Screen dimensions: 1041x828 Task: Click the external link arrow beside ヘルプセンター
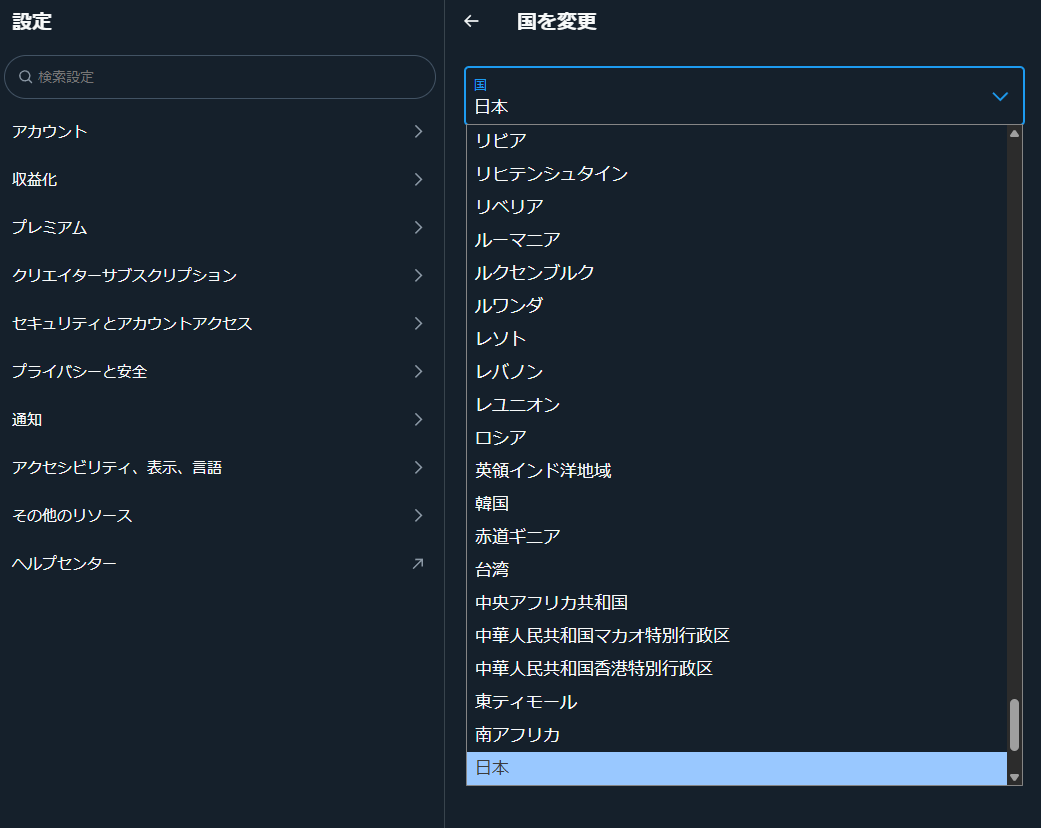pyautogui.click(x=419, y=563)
